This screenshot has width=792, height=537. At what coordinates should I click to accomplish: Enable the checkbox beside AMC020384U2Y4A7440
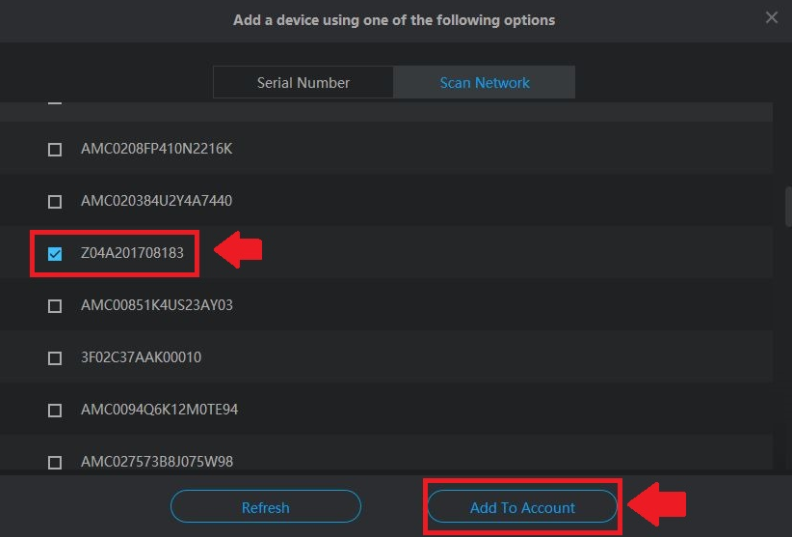[55, 202]
